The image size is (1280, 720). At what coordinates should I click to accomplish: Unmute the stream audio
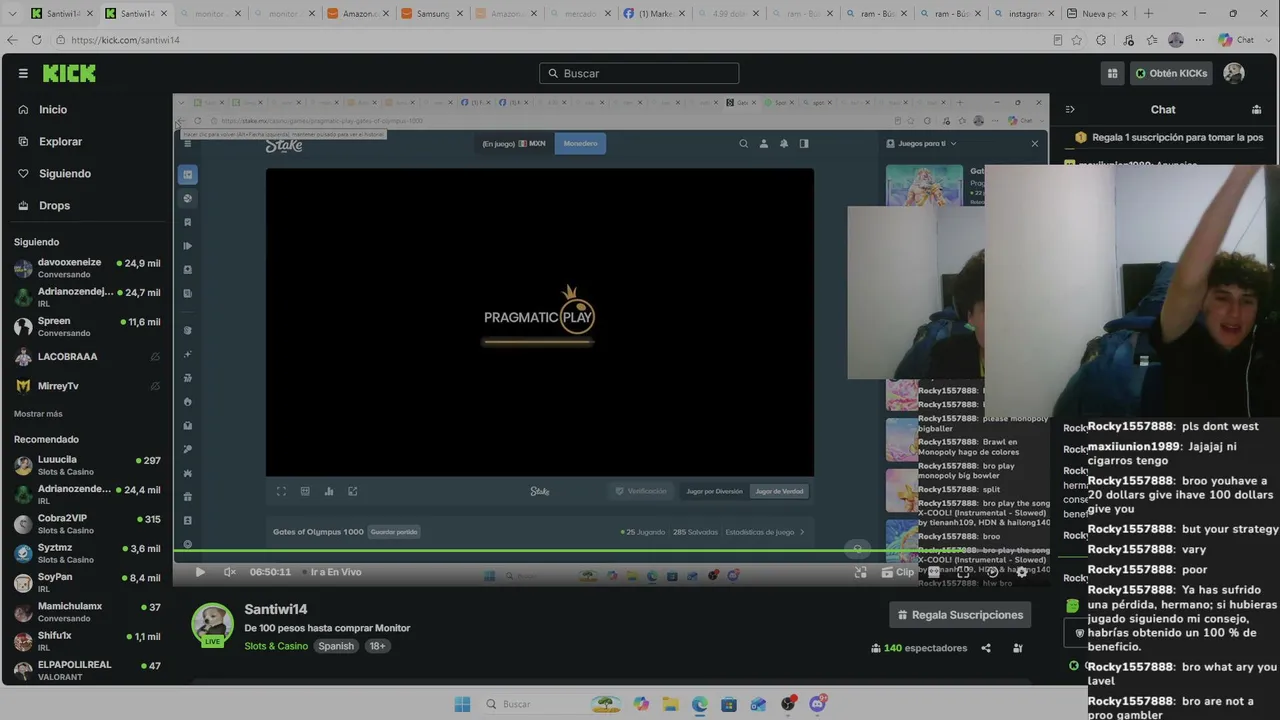click(x=230, y=572)
